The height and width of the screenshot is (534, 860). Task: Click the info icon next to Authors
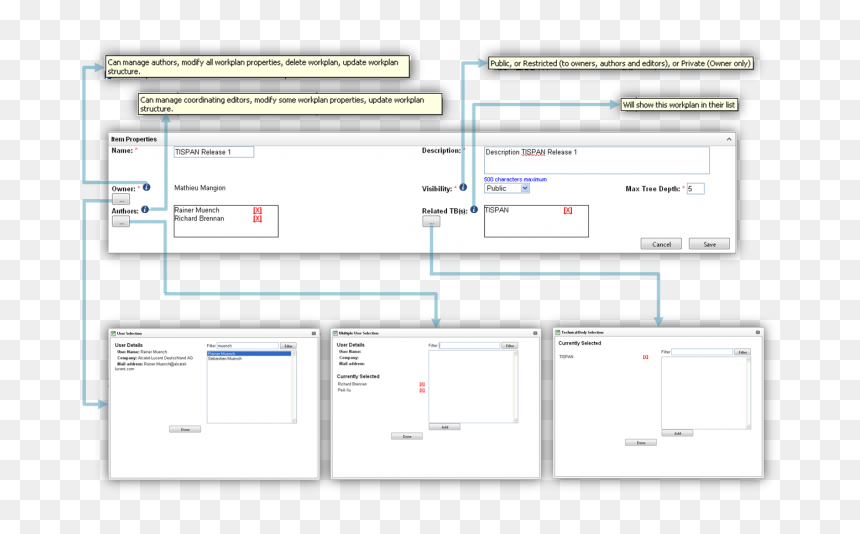point(145,209)
